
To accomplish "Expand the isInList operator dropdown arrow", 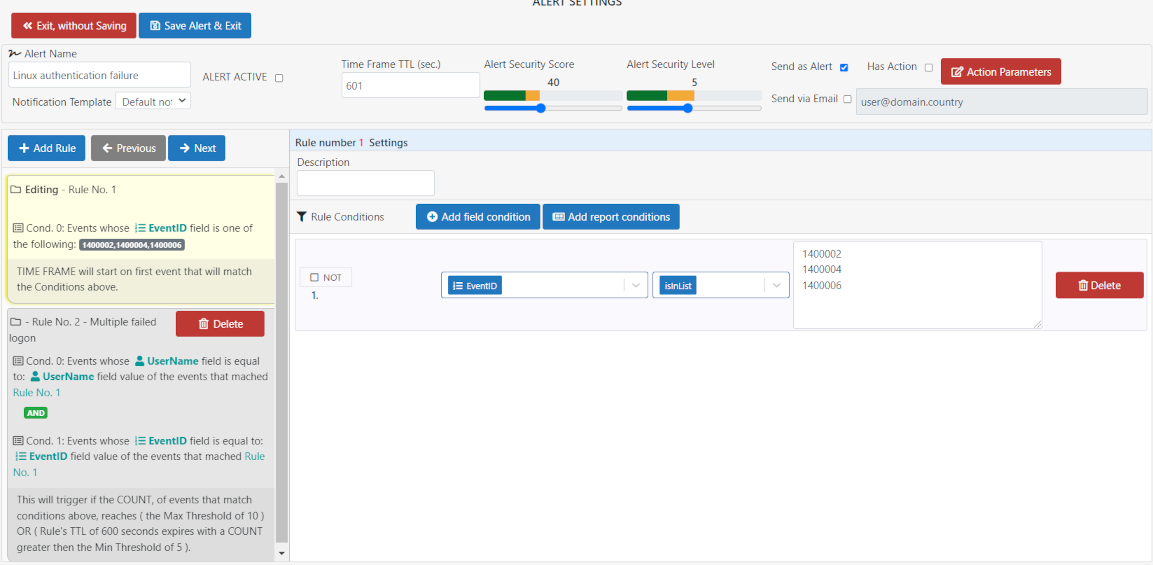I will 777,285.
